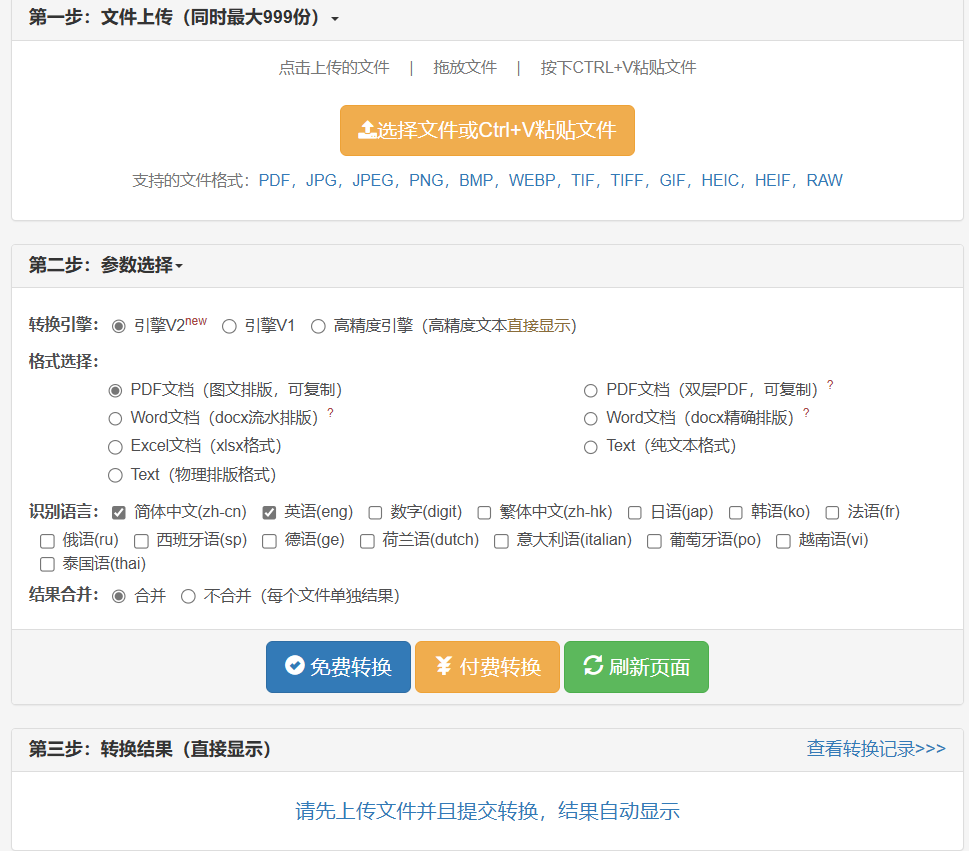969x851 pixels.
Task: Uncheck the 英语(eng) checkbox
Action: (x=269, y=512)
